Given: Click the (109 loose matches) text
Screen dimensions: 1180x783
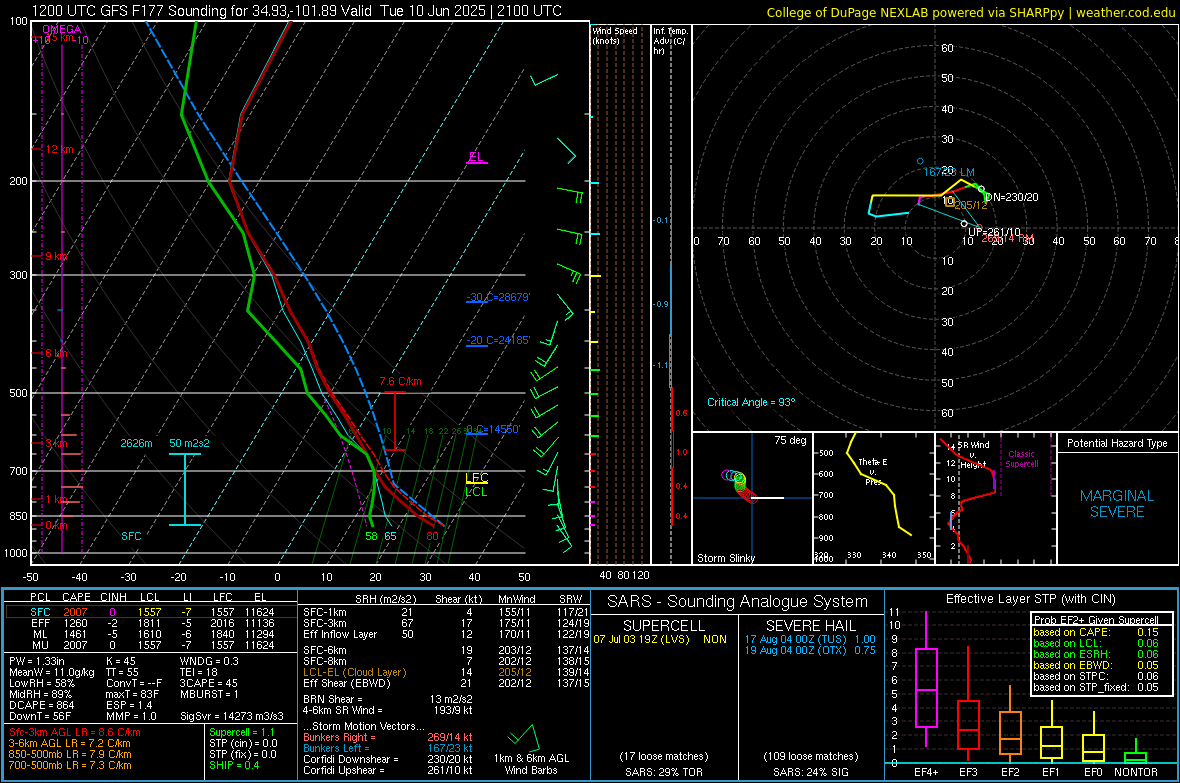Looking at the screenshot, I should (810, 756).
